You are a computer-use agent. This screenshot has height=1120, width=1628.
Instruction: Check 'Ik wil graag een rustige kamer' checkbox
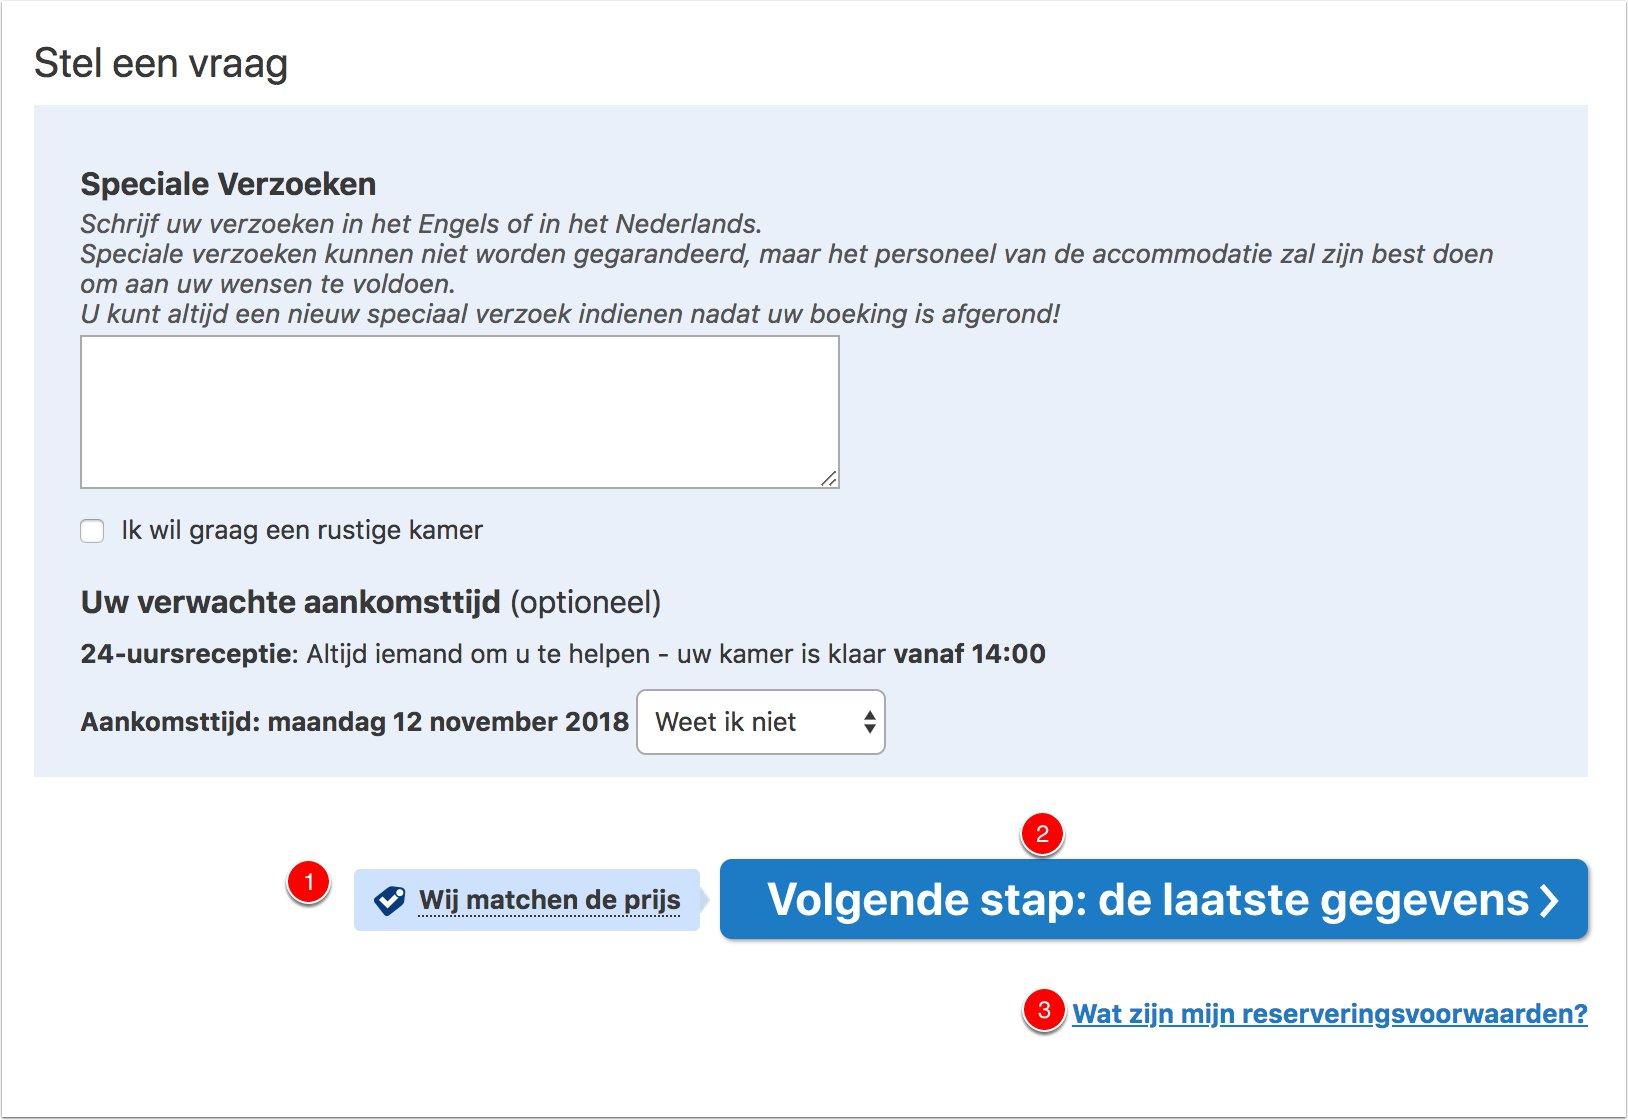(x=92, y=531)
